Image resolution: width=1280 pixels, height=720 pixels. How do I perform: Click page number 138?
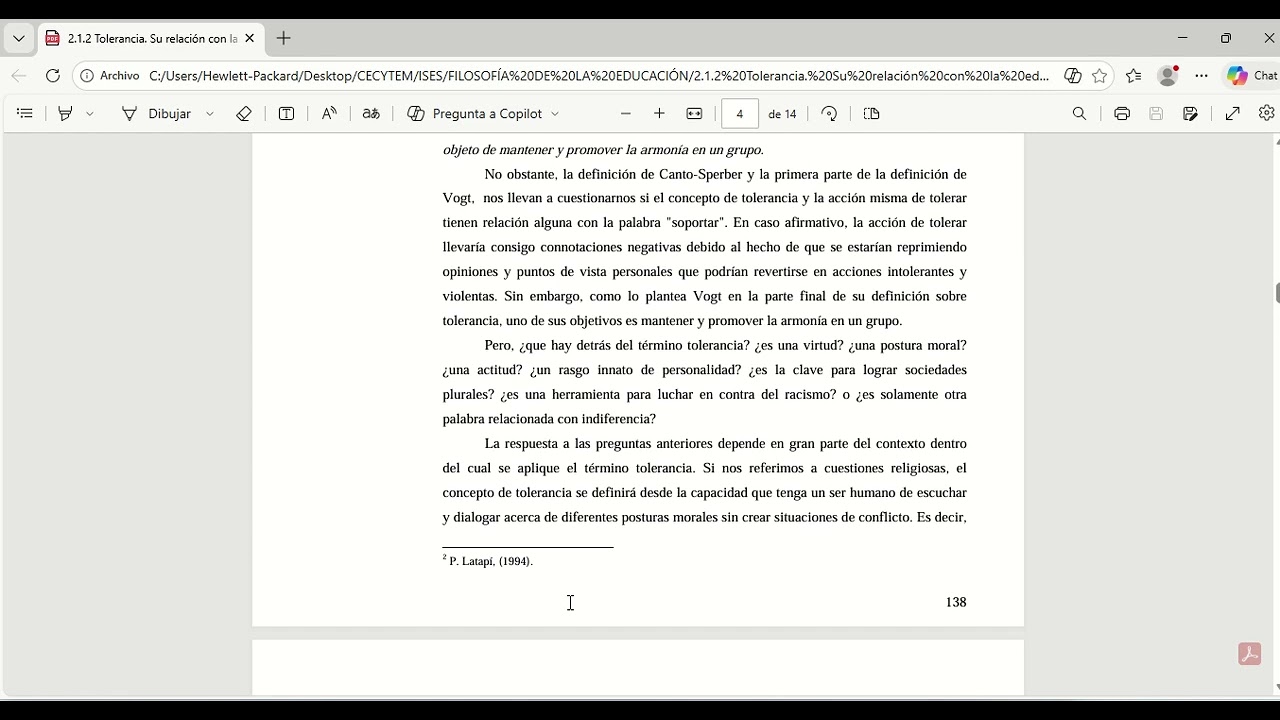956,602
